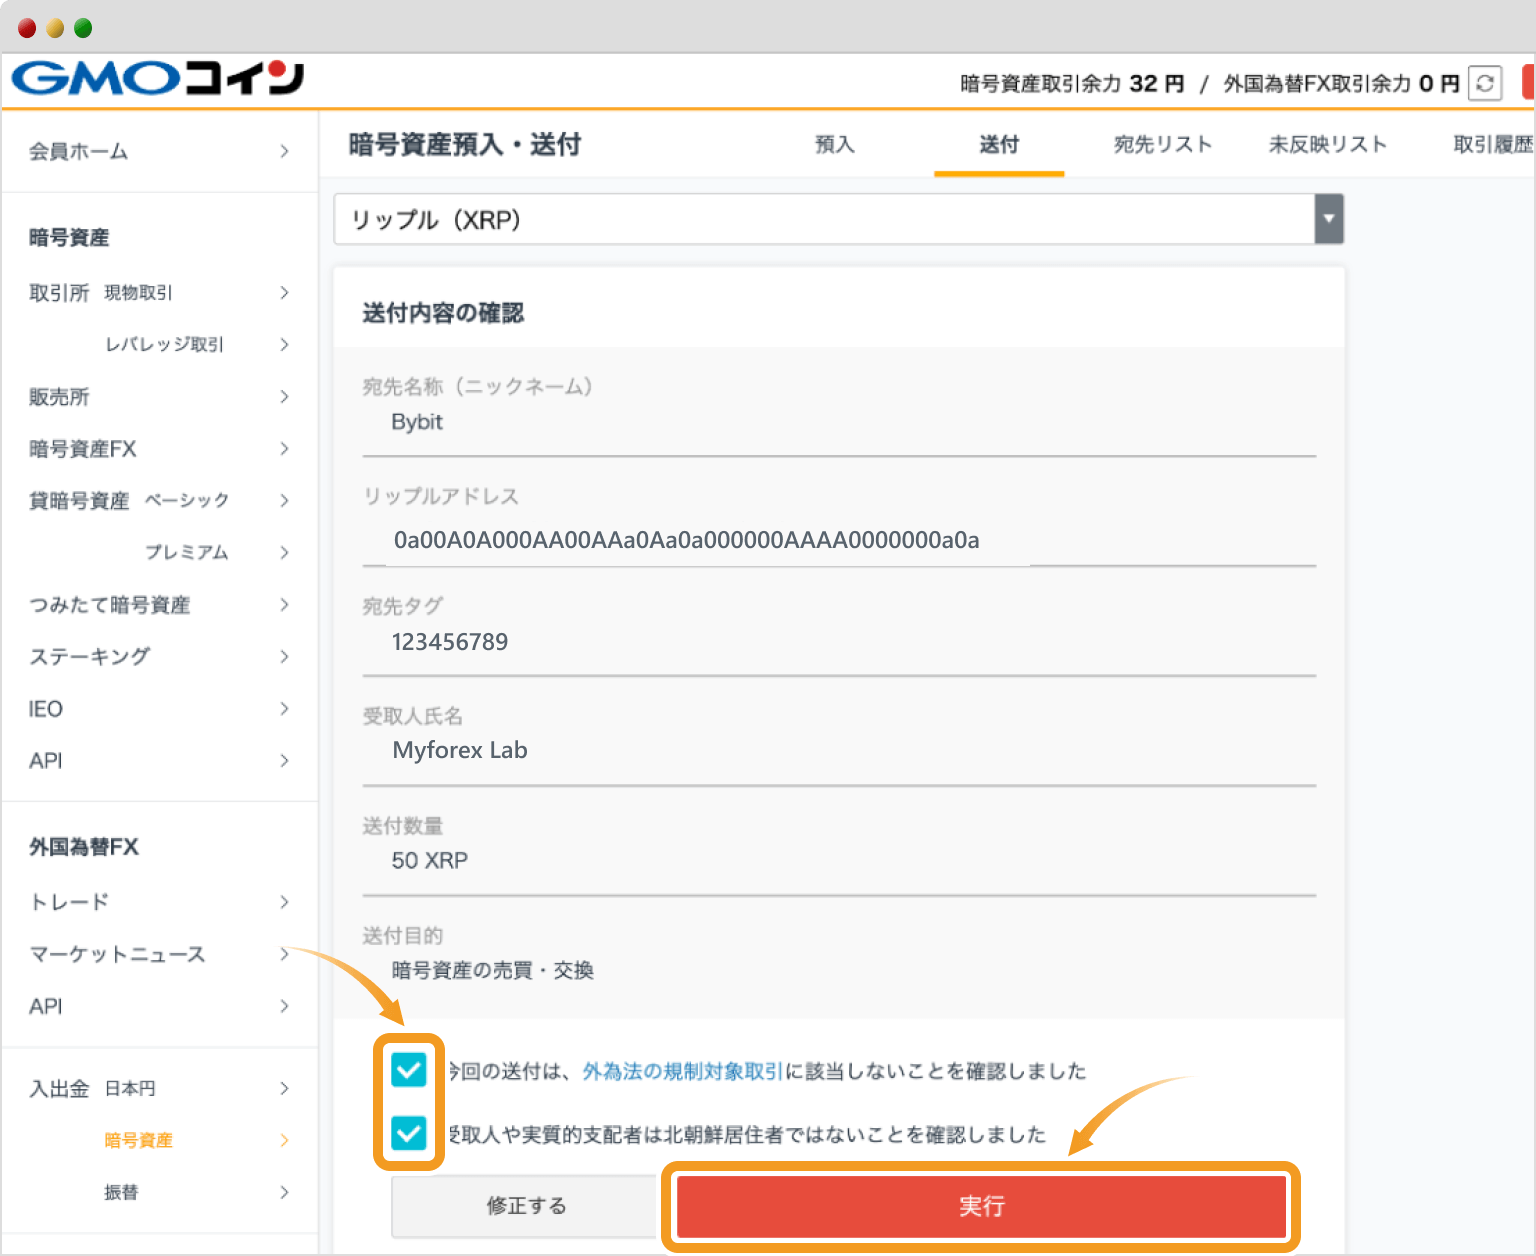The image size is (1536, 1256).
Task: Click the chevron beside 現物取引
Action: [285, 292]
